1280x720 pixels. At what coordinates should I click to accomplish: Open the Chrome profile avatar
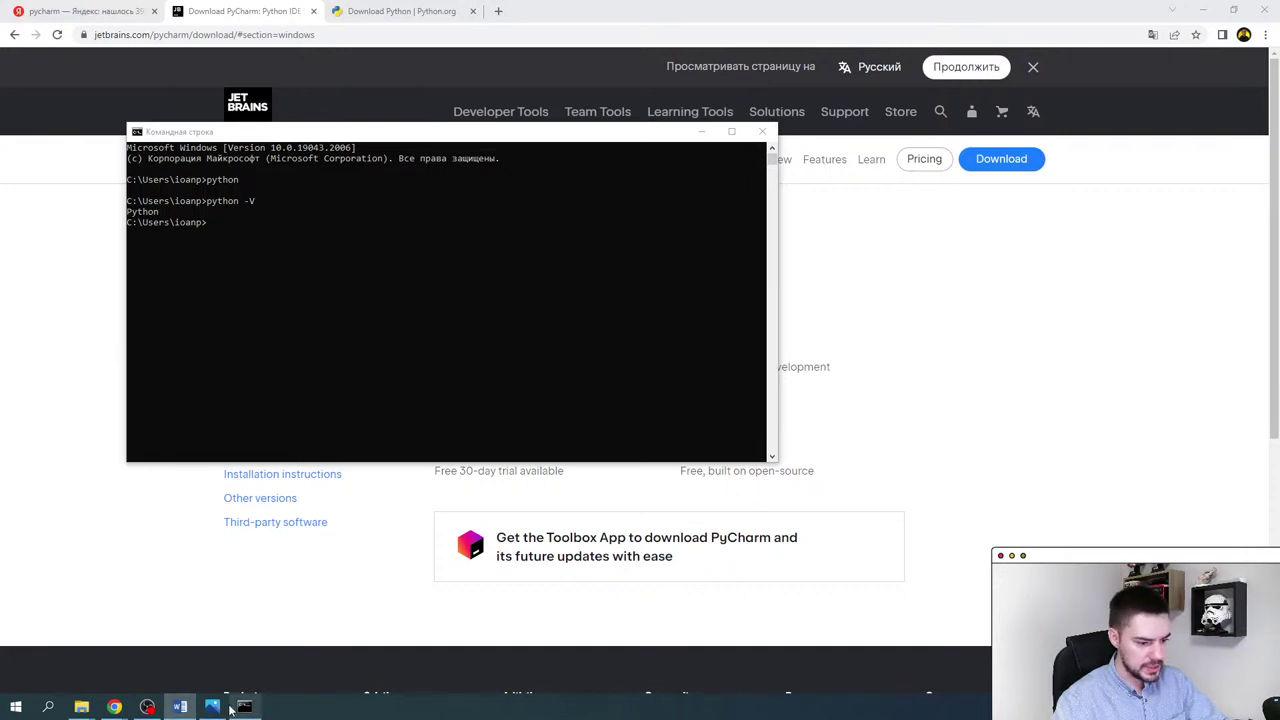1244,35
